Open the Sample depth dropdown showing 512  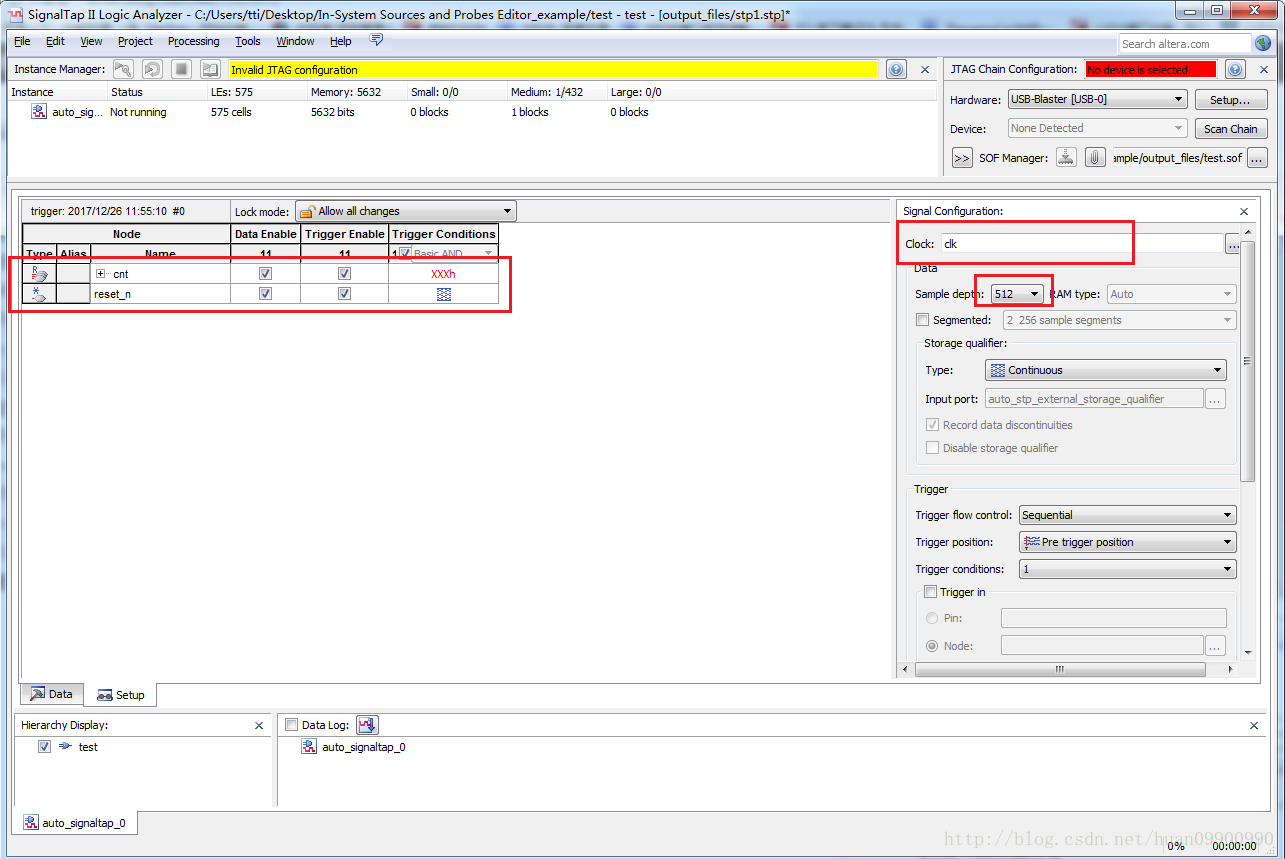(x=1017, y=294)
